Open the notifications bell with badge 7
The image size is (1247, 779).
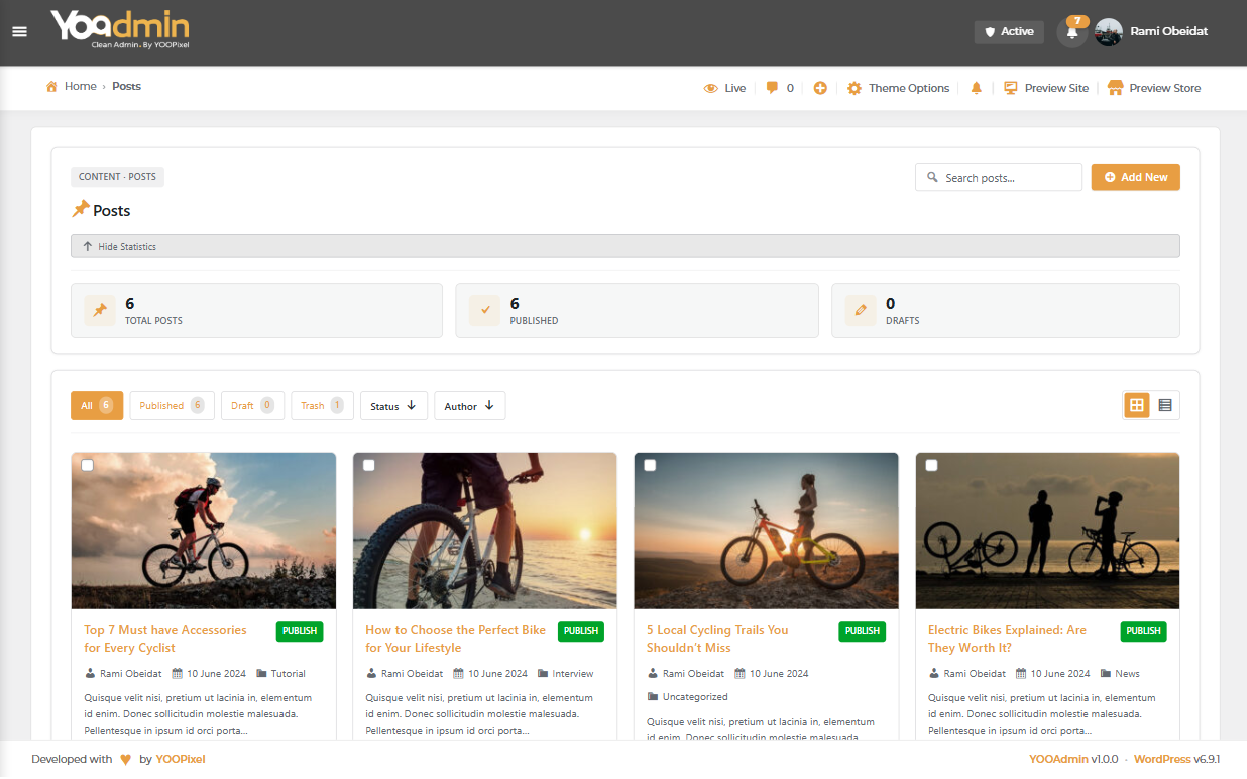click(1072, 32)
